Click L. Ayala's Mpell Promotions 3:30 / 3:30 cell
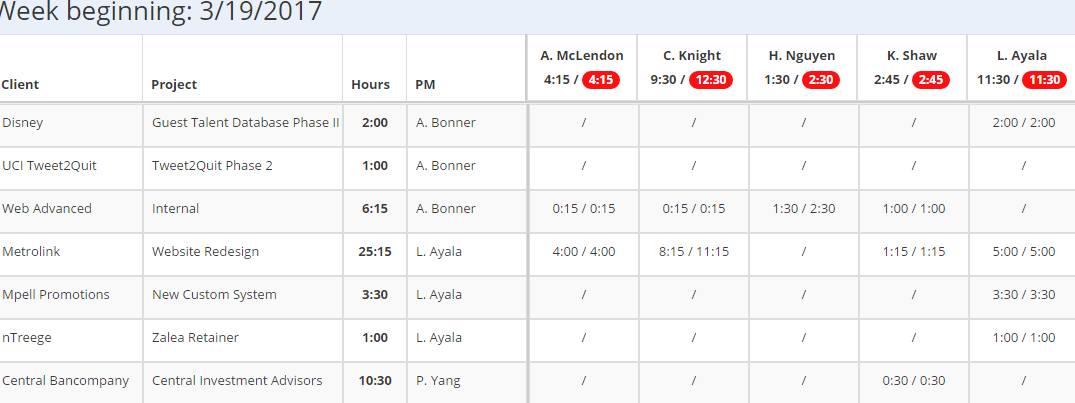 pyautogui.click(x=1023, y=295)
